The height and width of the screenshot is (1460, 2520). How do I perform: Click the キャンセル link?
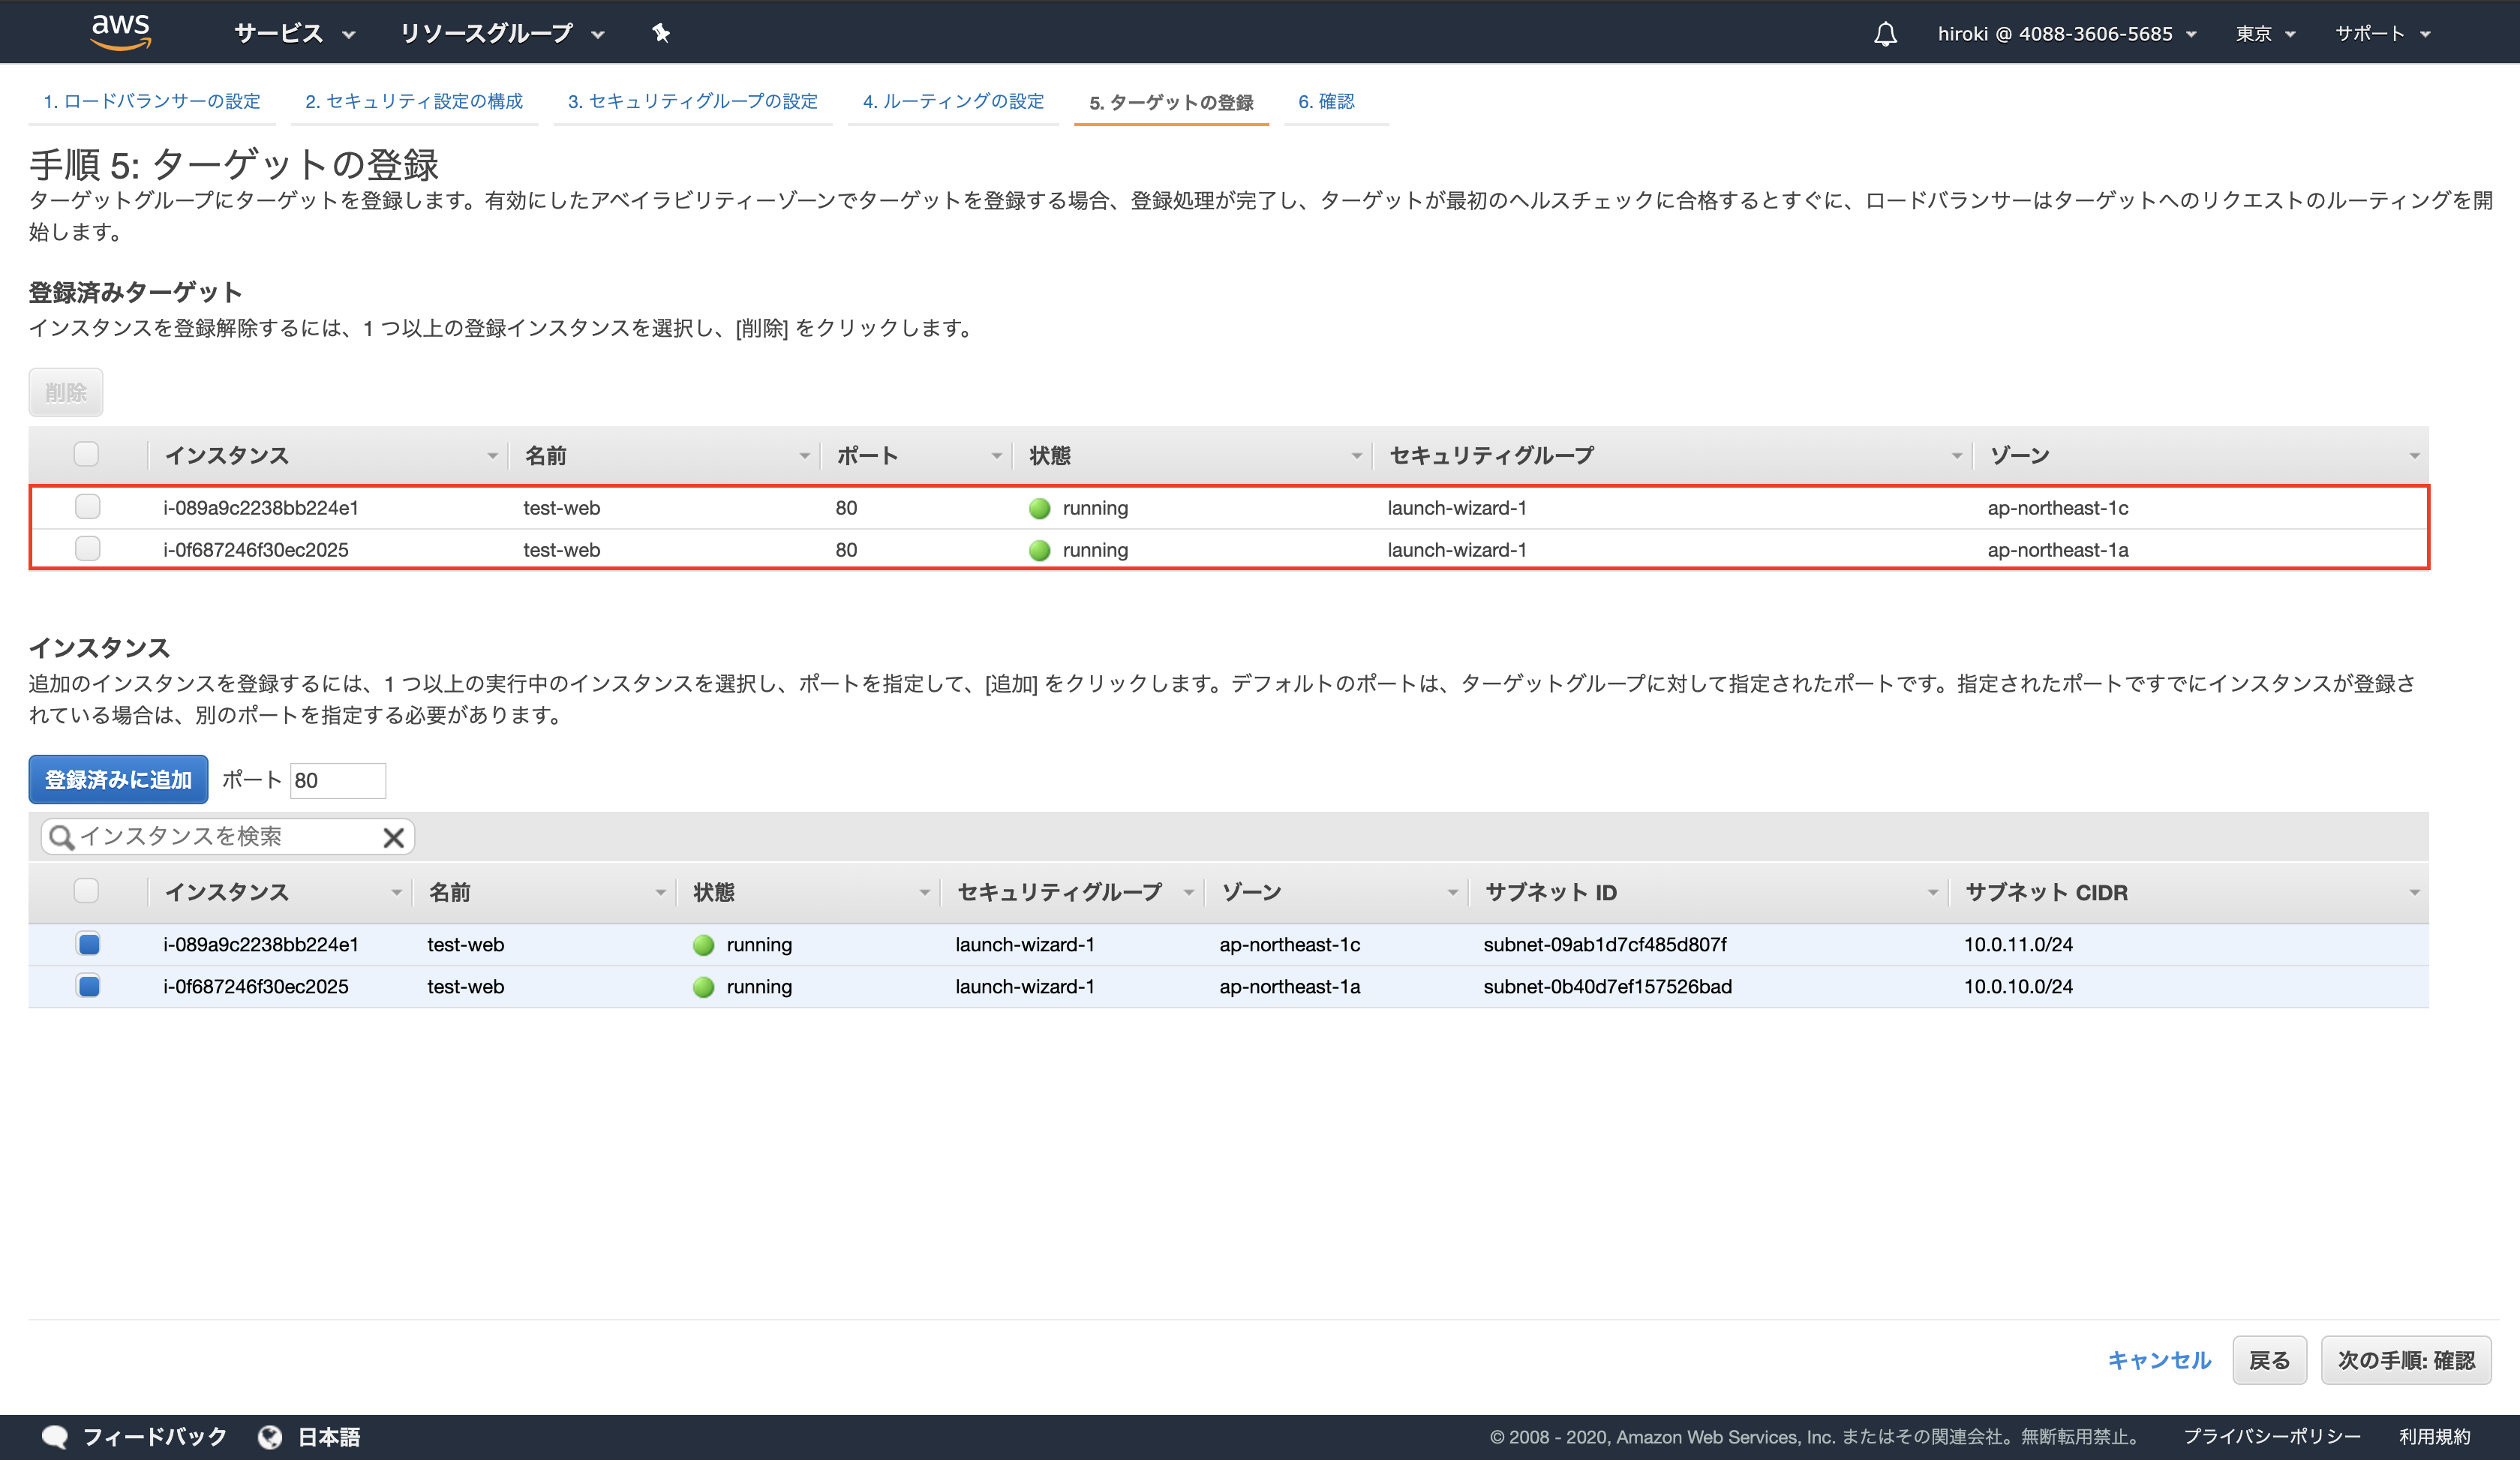pyautogui.click(x=2158, y=1360)
